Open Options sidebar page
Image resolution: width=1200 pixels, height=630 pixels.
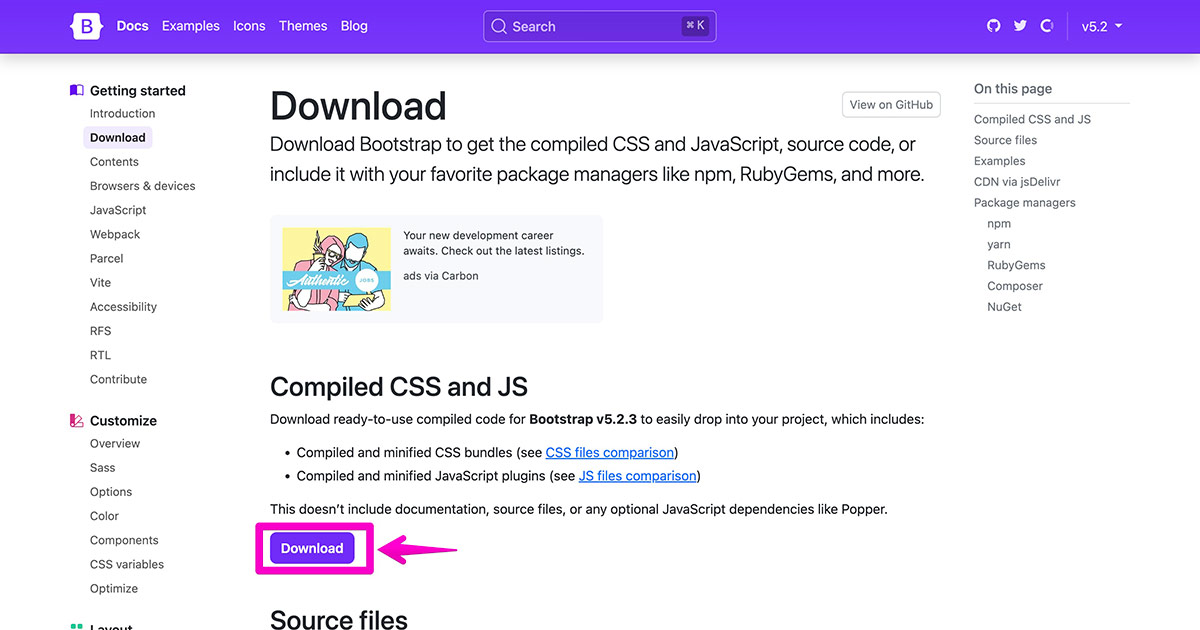pyautogui.click(x=111, y=492)
